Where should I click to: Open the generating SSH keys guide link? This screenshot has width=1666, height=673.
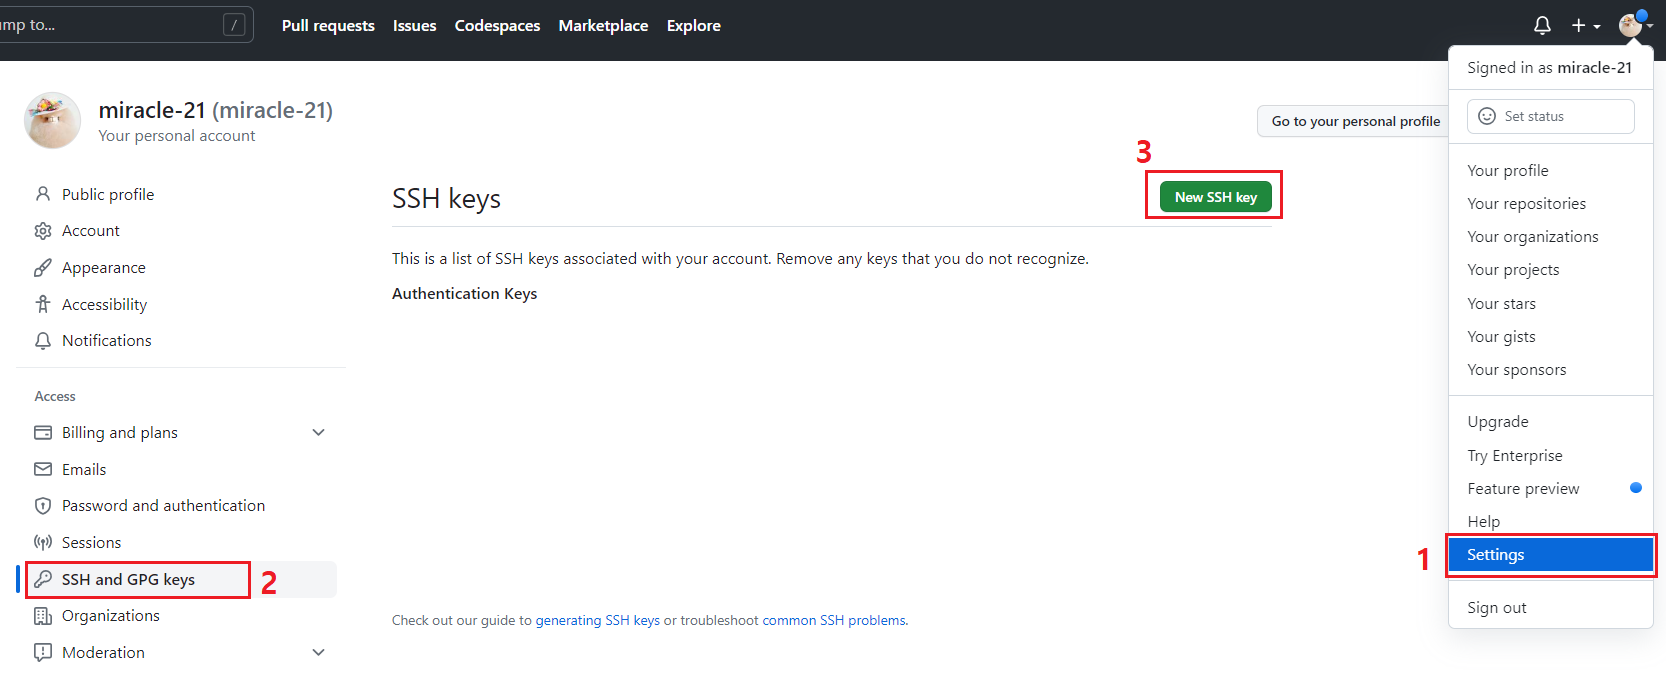(597, 621)
